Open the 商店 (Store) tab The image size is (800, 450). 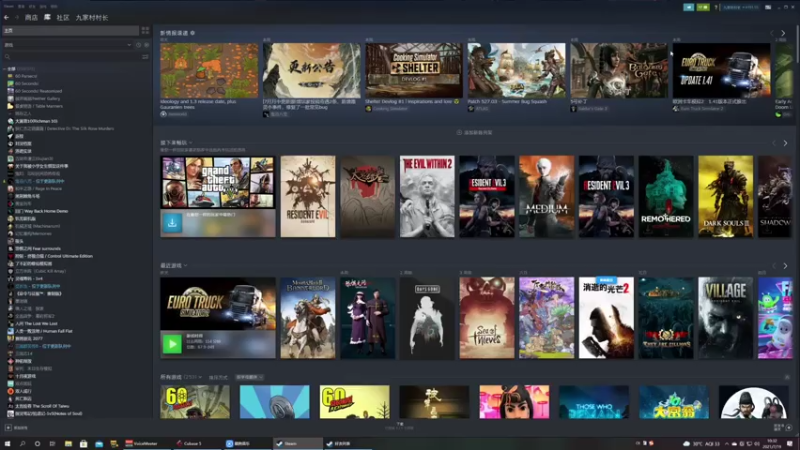click(31, 17)
